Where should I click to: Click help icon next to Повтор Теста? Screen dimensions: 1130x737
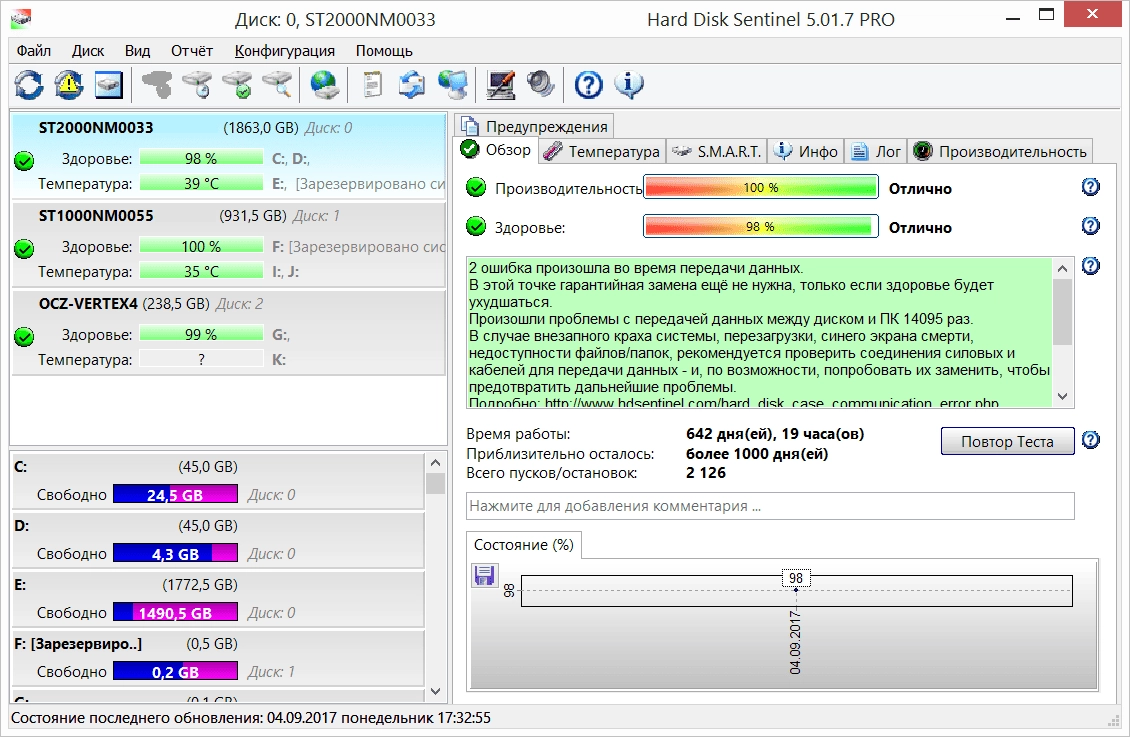(x=1091, y=439)
